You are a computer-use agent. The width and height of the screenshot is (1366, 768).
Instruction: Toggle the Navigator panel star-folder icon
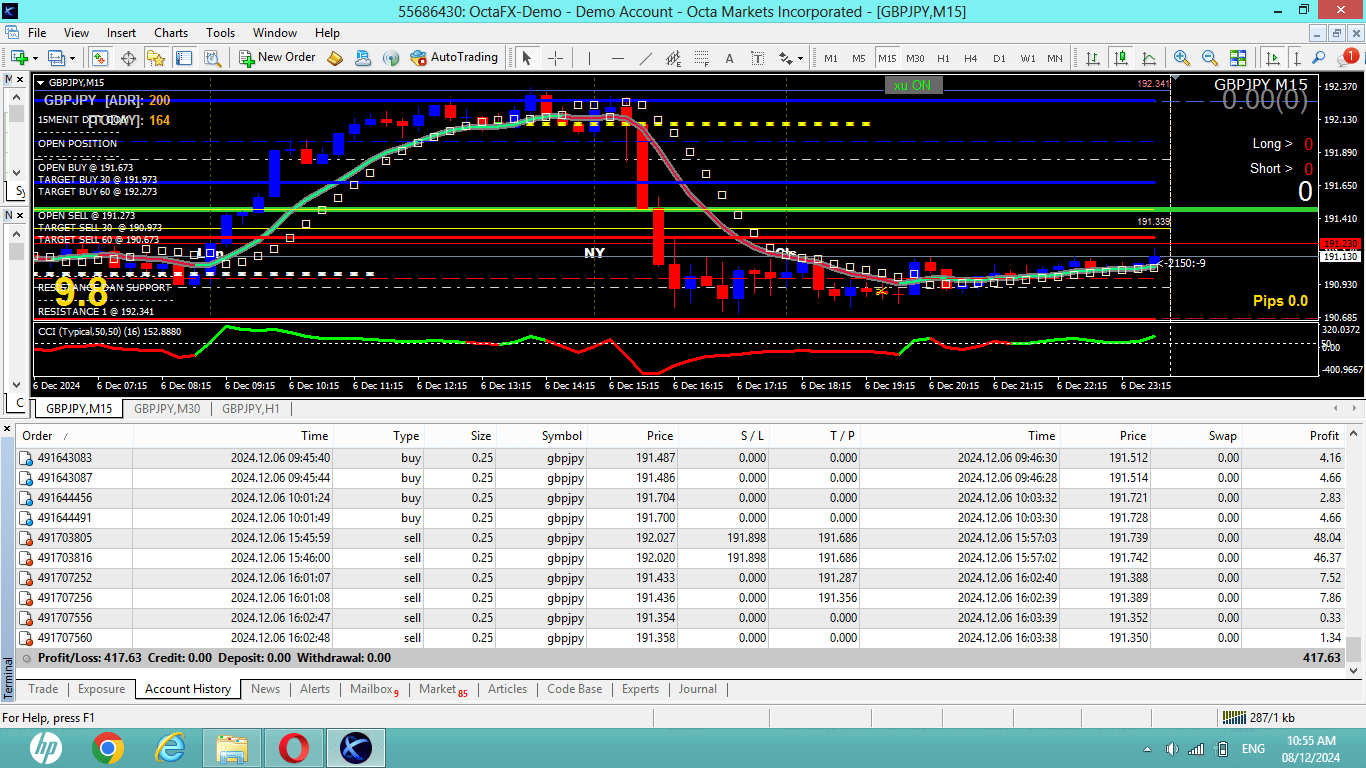coord(155,58)
